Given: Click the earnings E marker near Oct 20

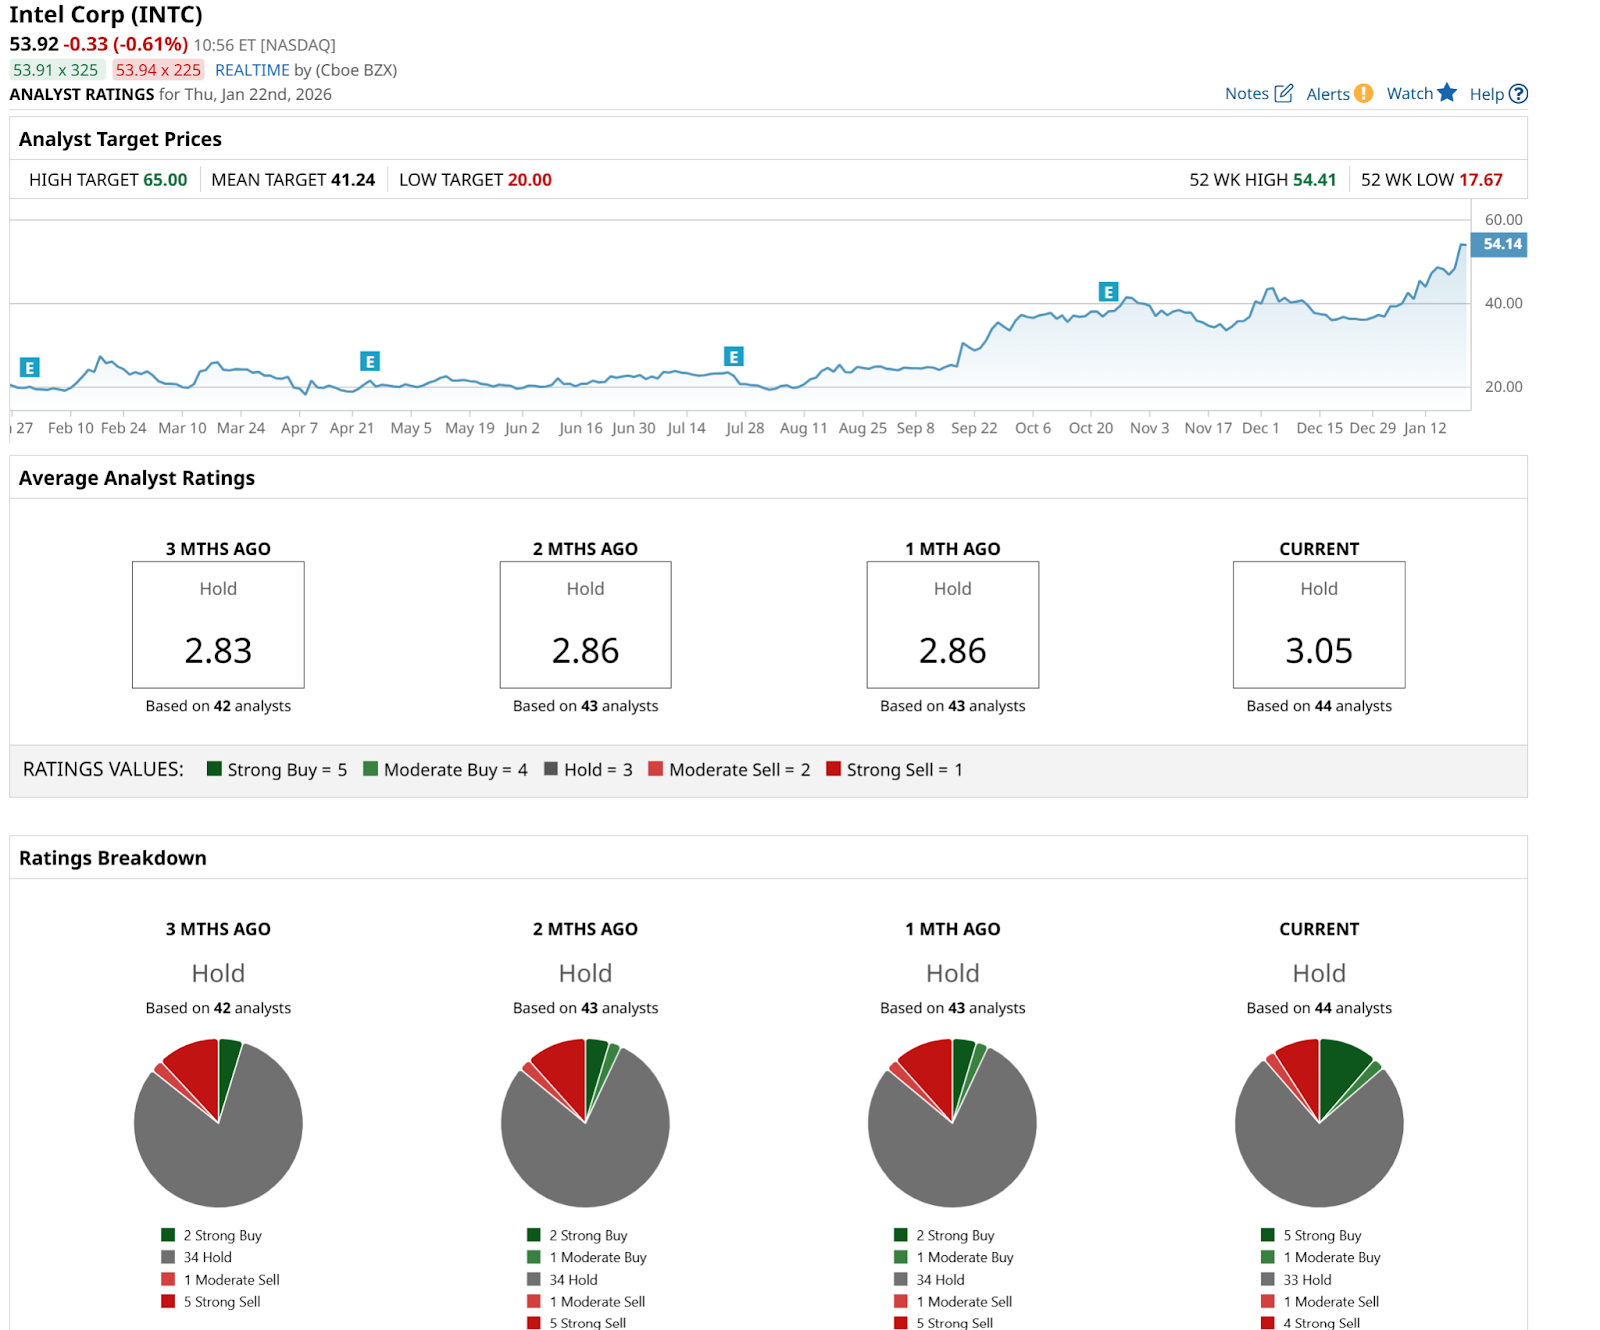Looking at the screenshot, I should pos(1108,291).
